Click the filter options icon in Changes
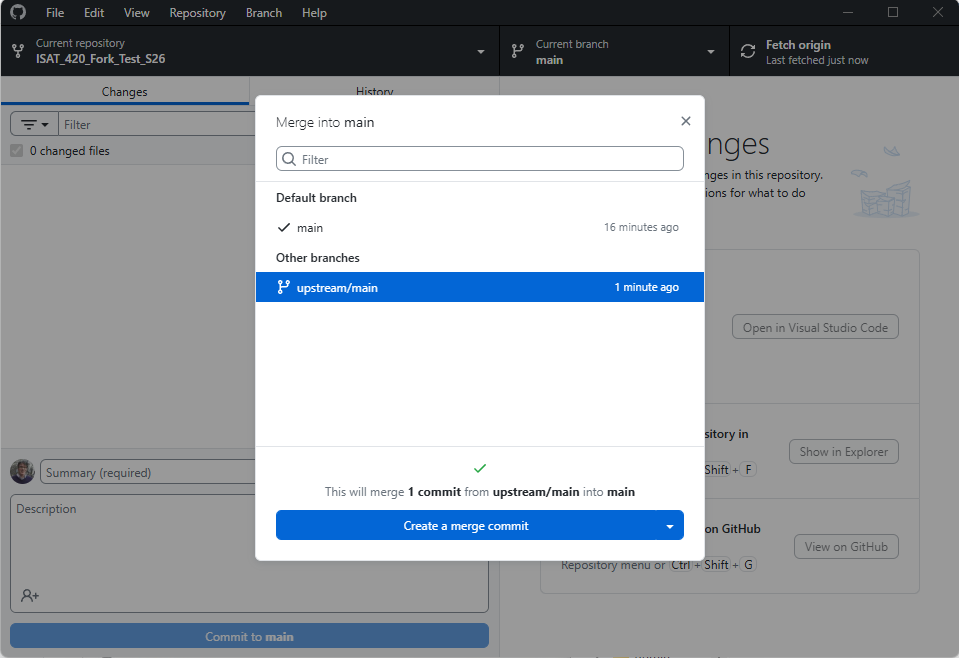959x658 pixels. (x=34, y=124)
